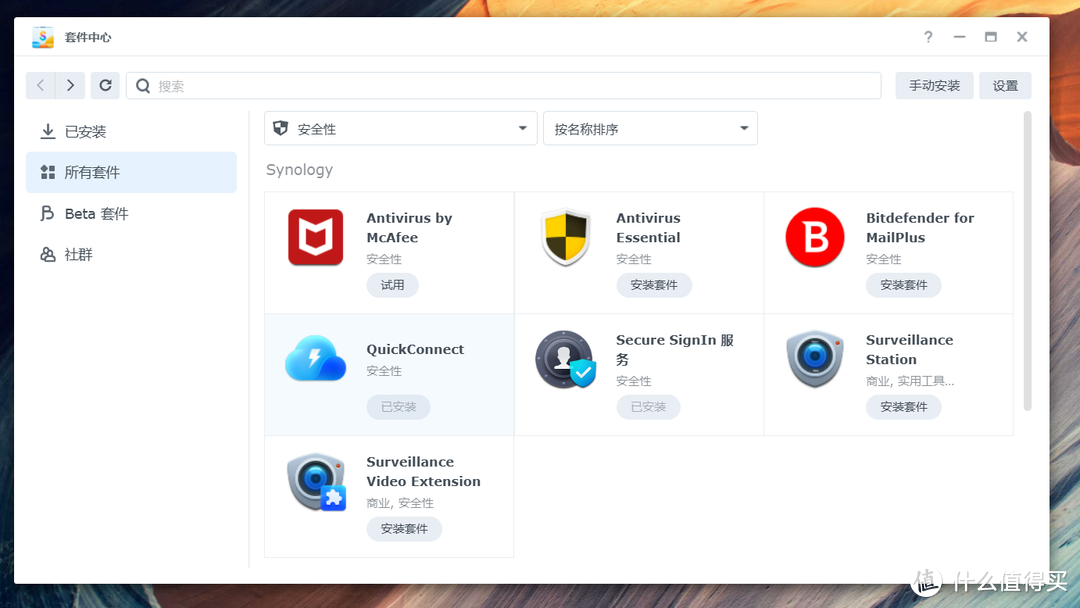Image resolution: width=1080 pixels, height=608 pixels.
Task: Click 已安装 button under Secure SignIn
Action: pyautogui.click(x=648, y=407)
